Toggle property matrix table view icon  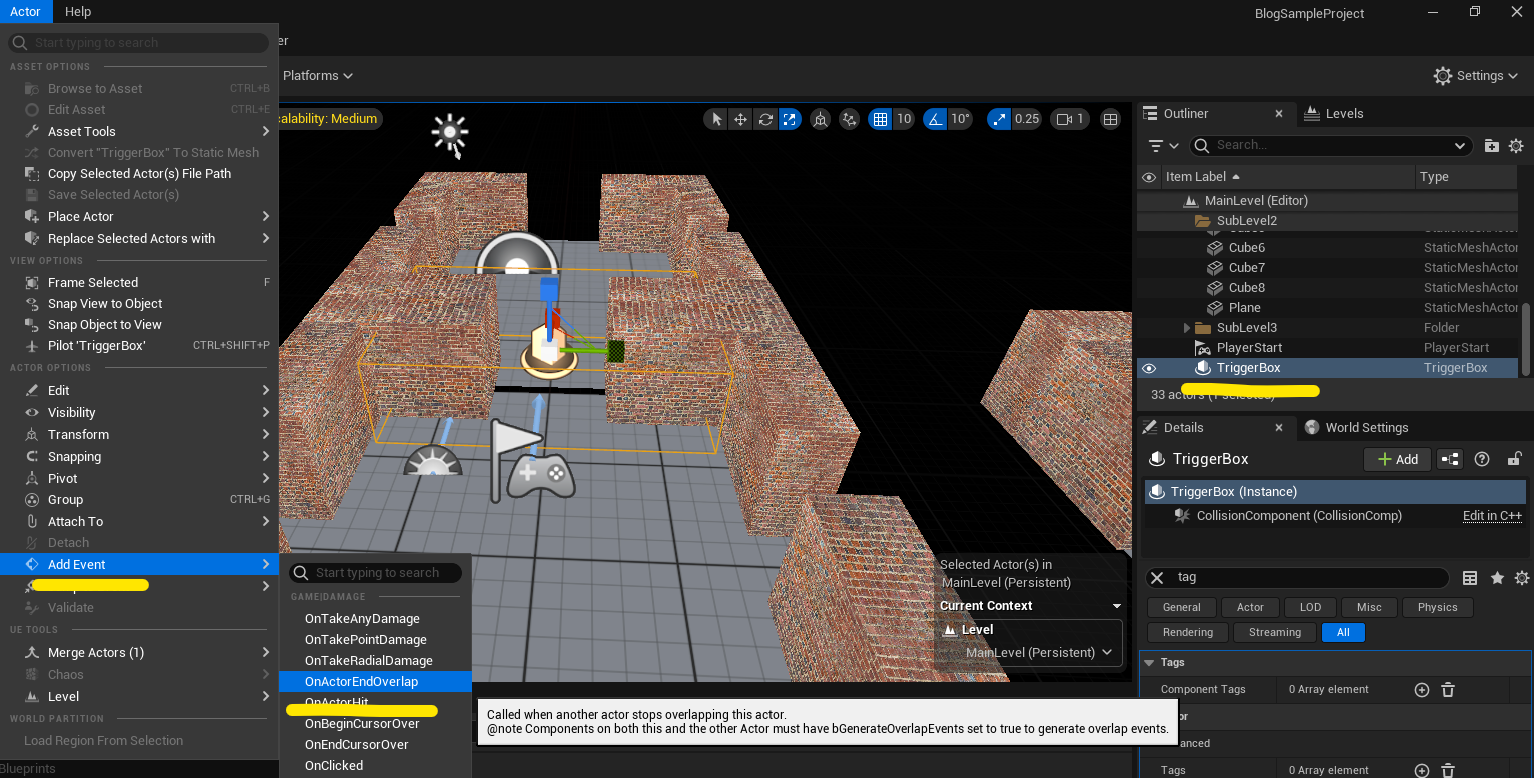[1470, 578]
